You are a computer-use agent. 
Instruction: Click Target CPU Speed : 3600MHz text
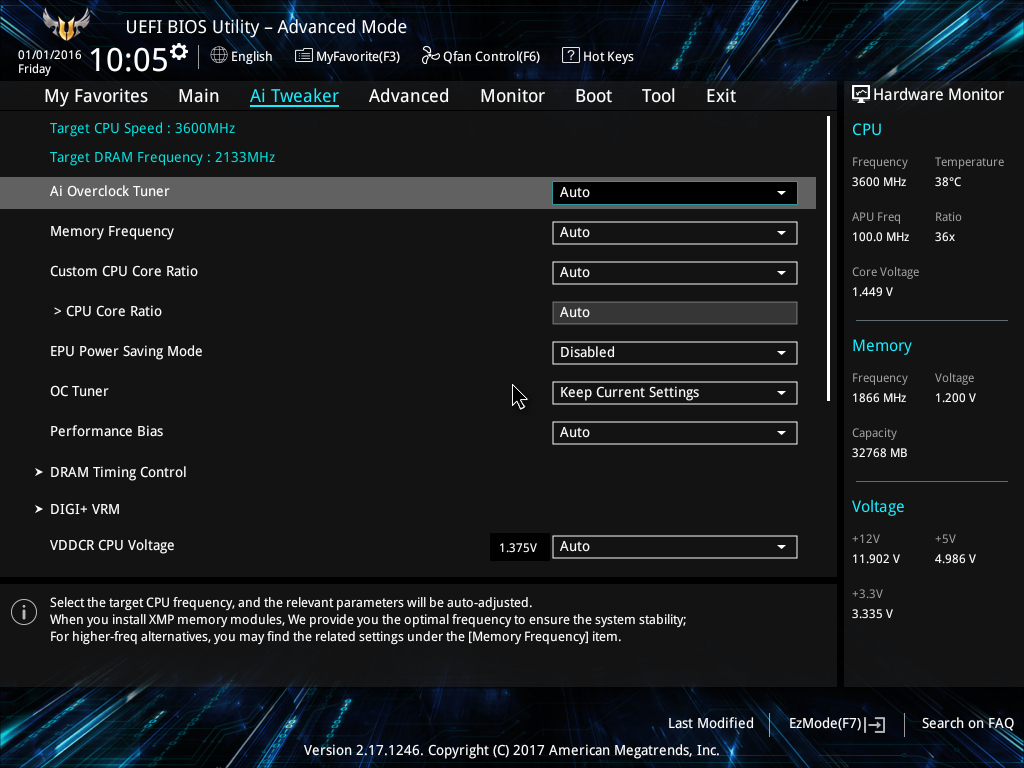[x=142, y=128]
